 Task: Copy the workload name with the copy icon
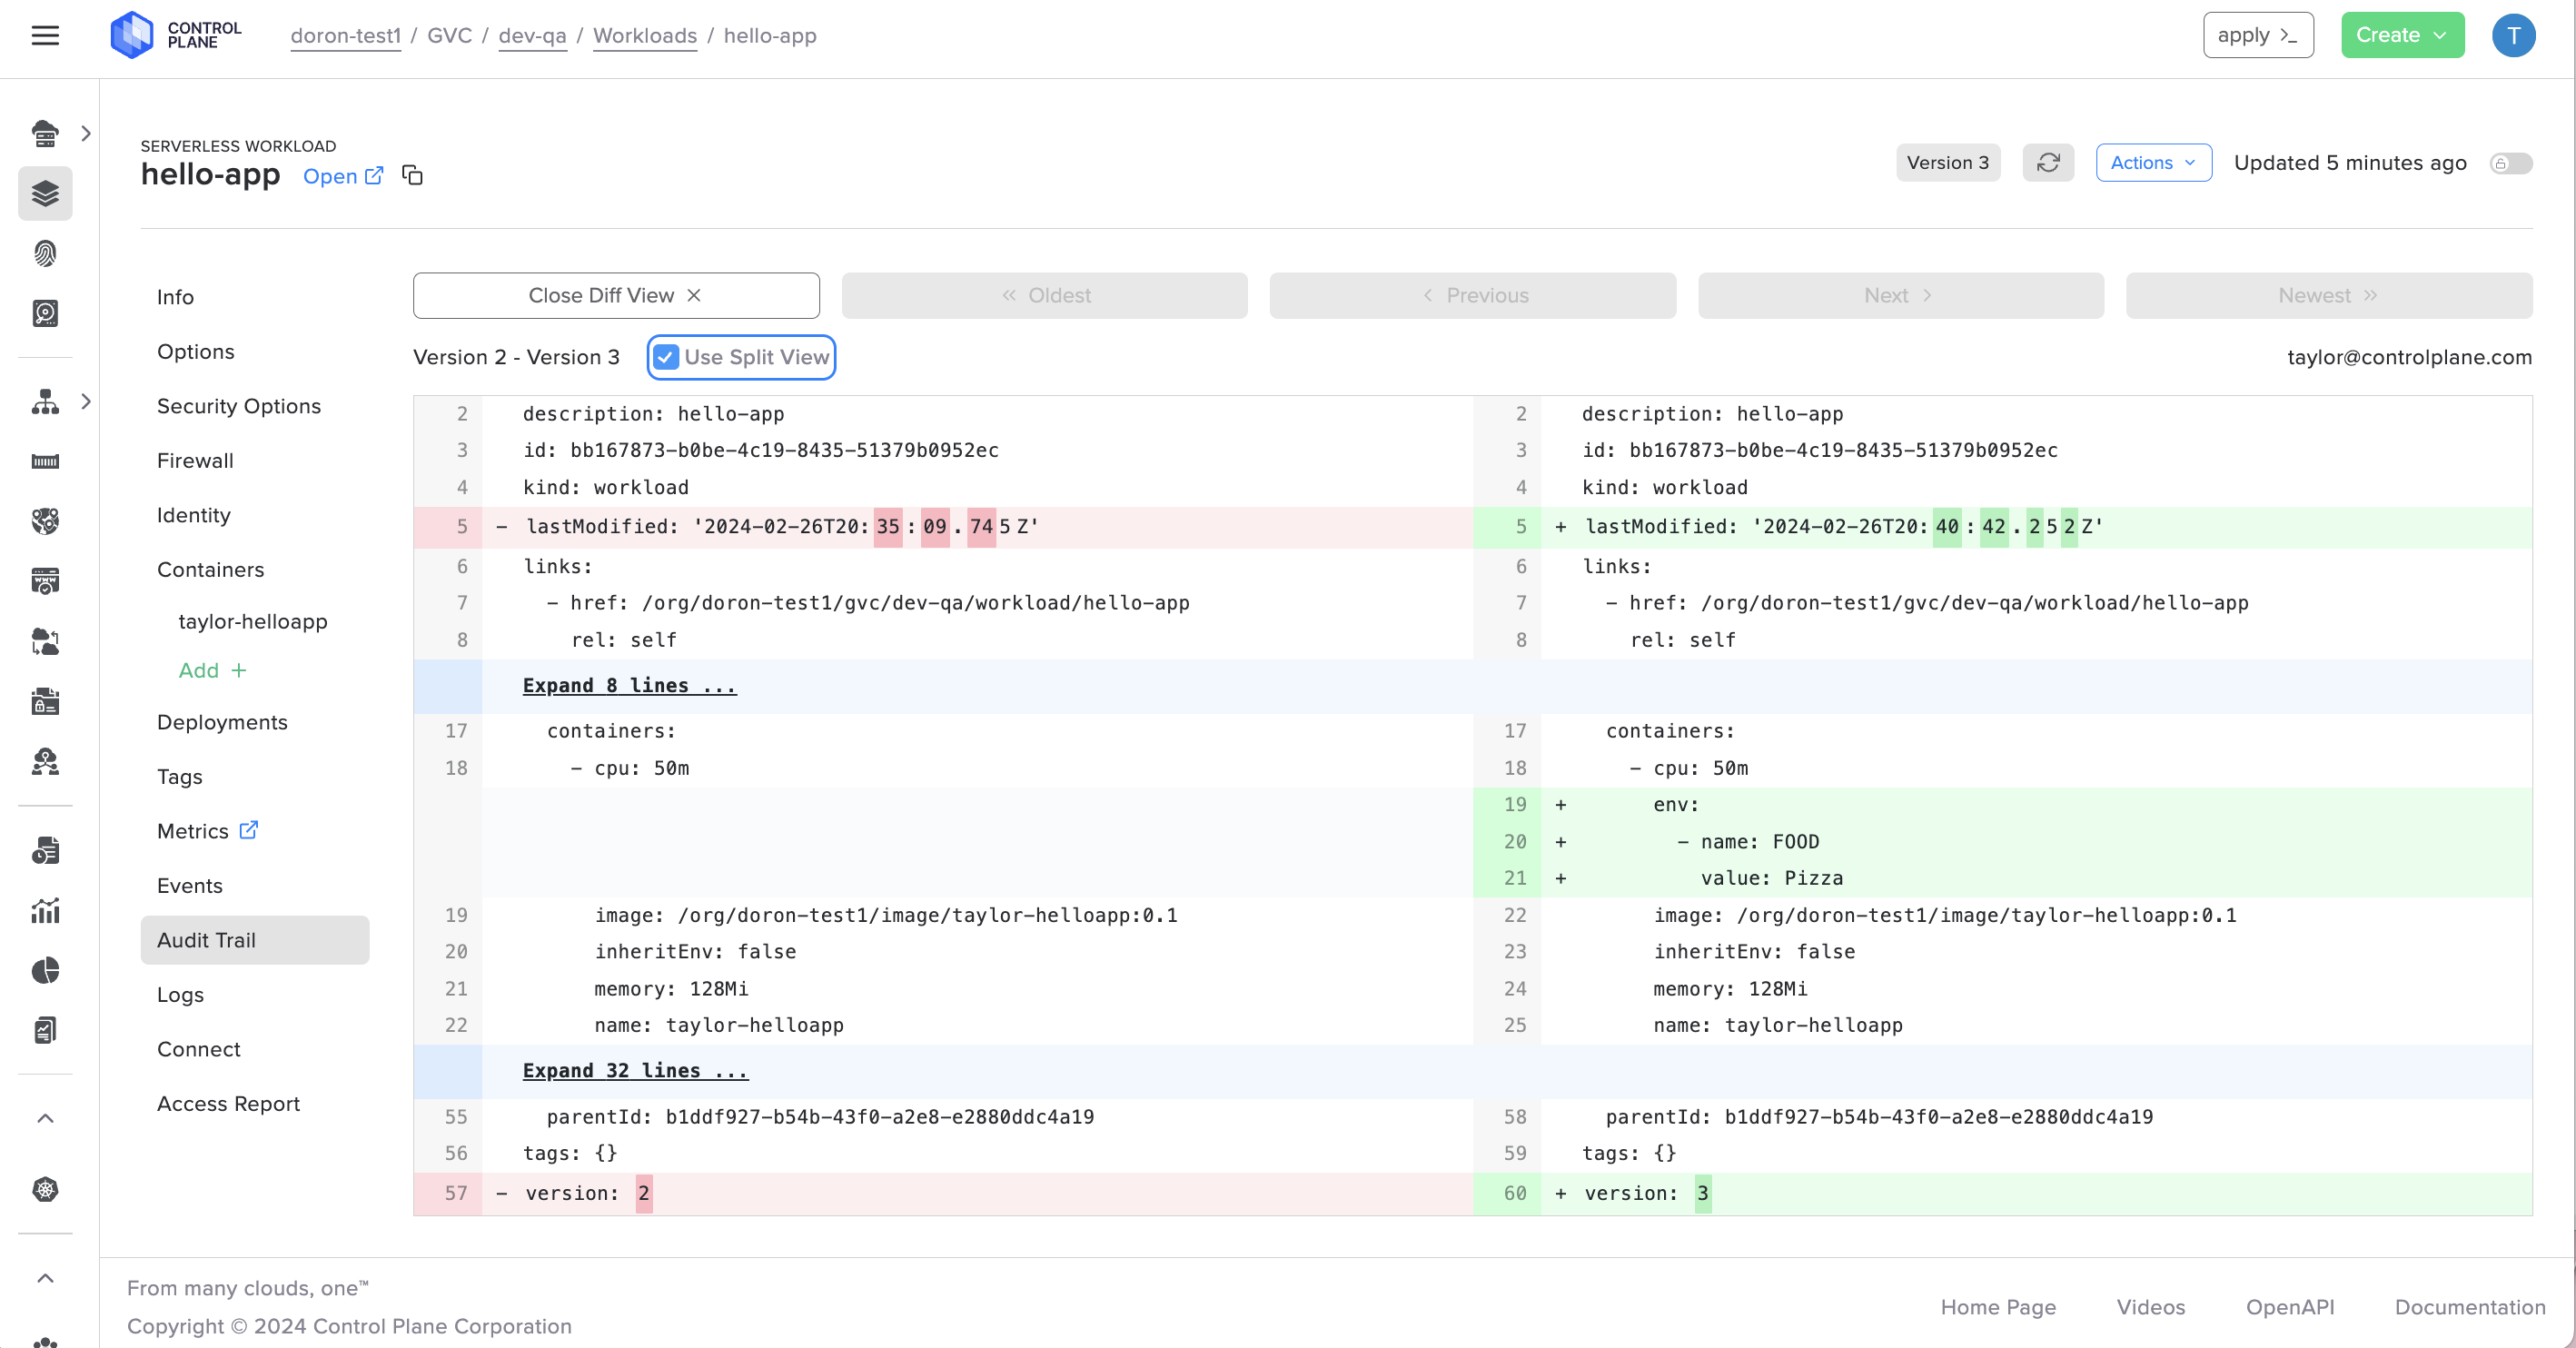[x=412, y=176]
